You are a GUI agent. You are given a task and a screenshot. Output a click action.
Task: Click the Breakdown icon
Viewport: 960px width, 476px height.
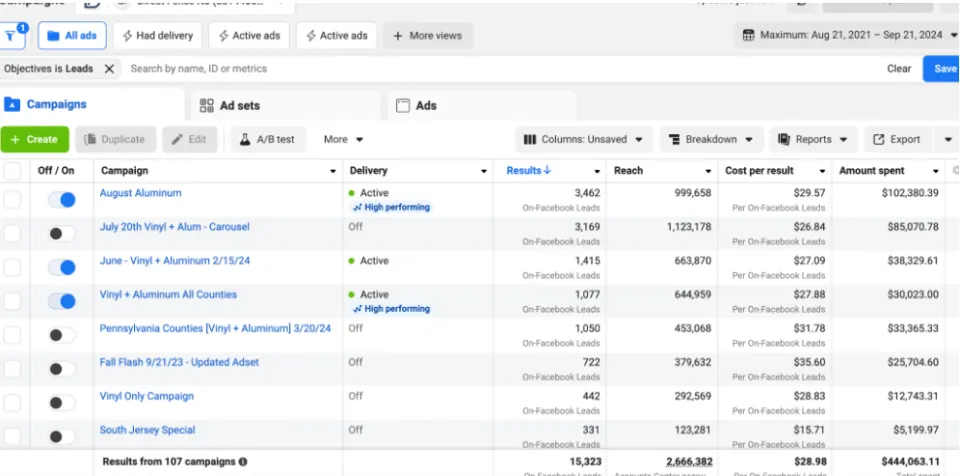point(674,140)
